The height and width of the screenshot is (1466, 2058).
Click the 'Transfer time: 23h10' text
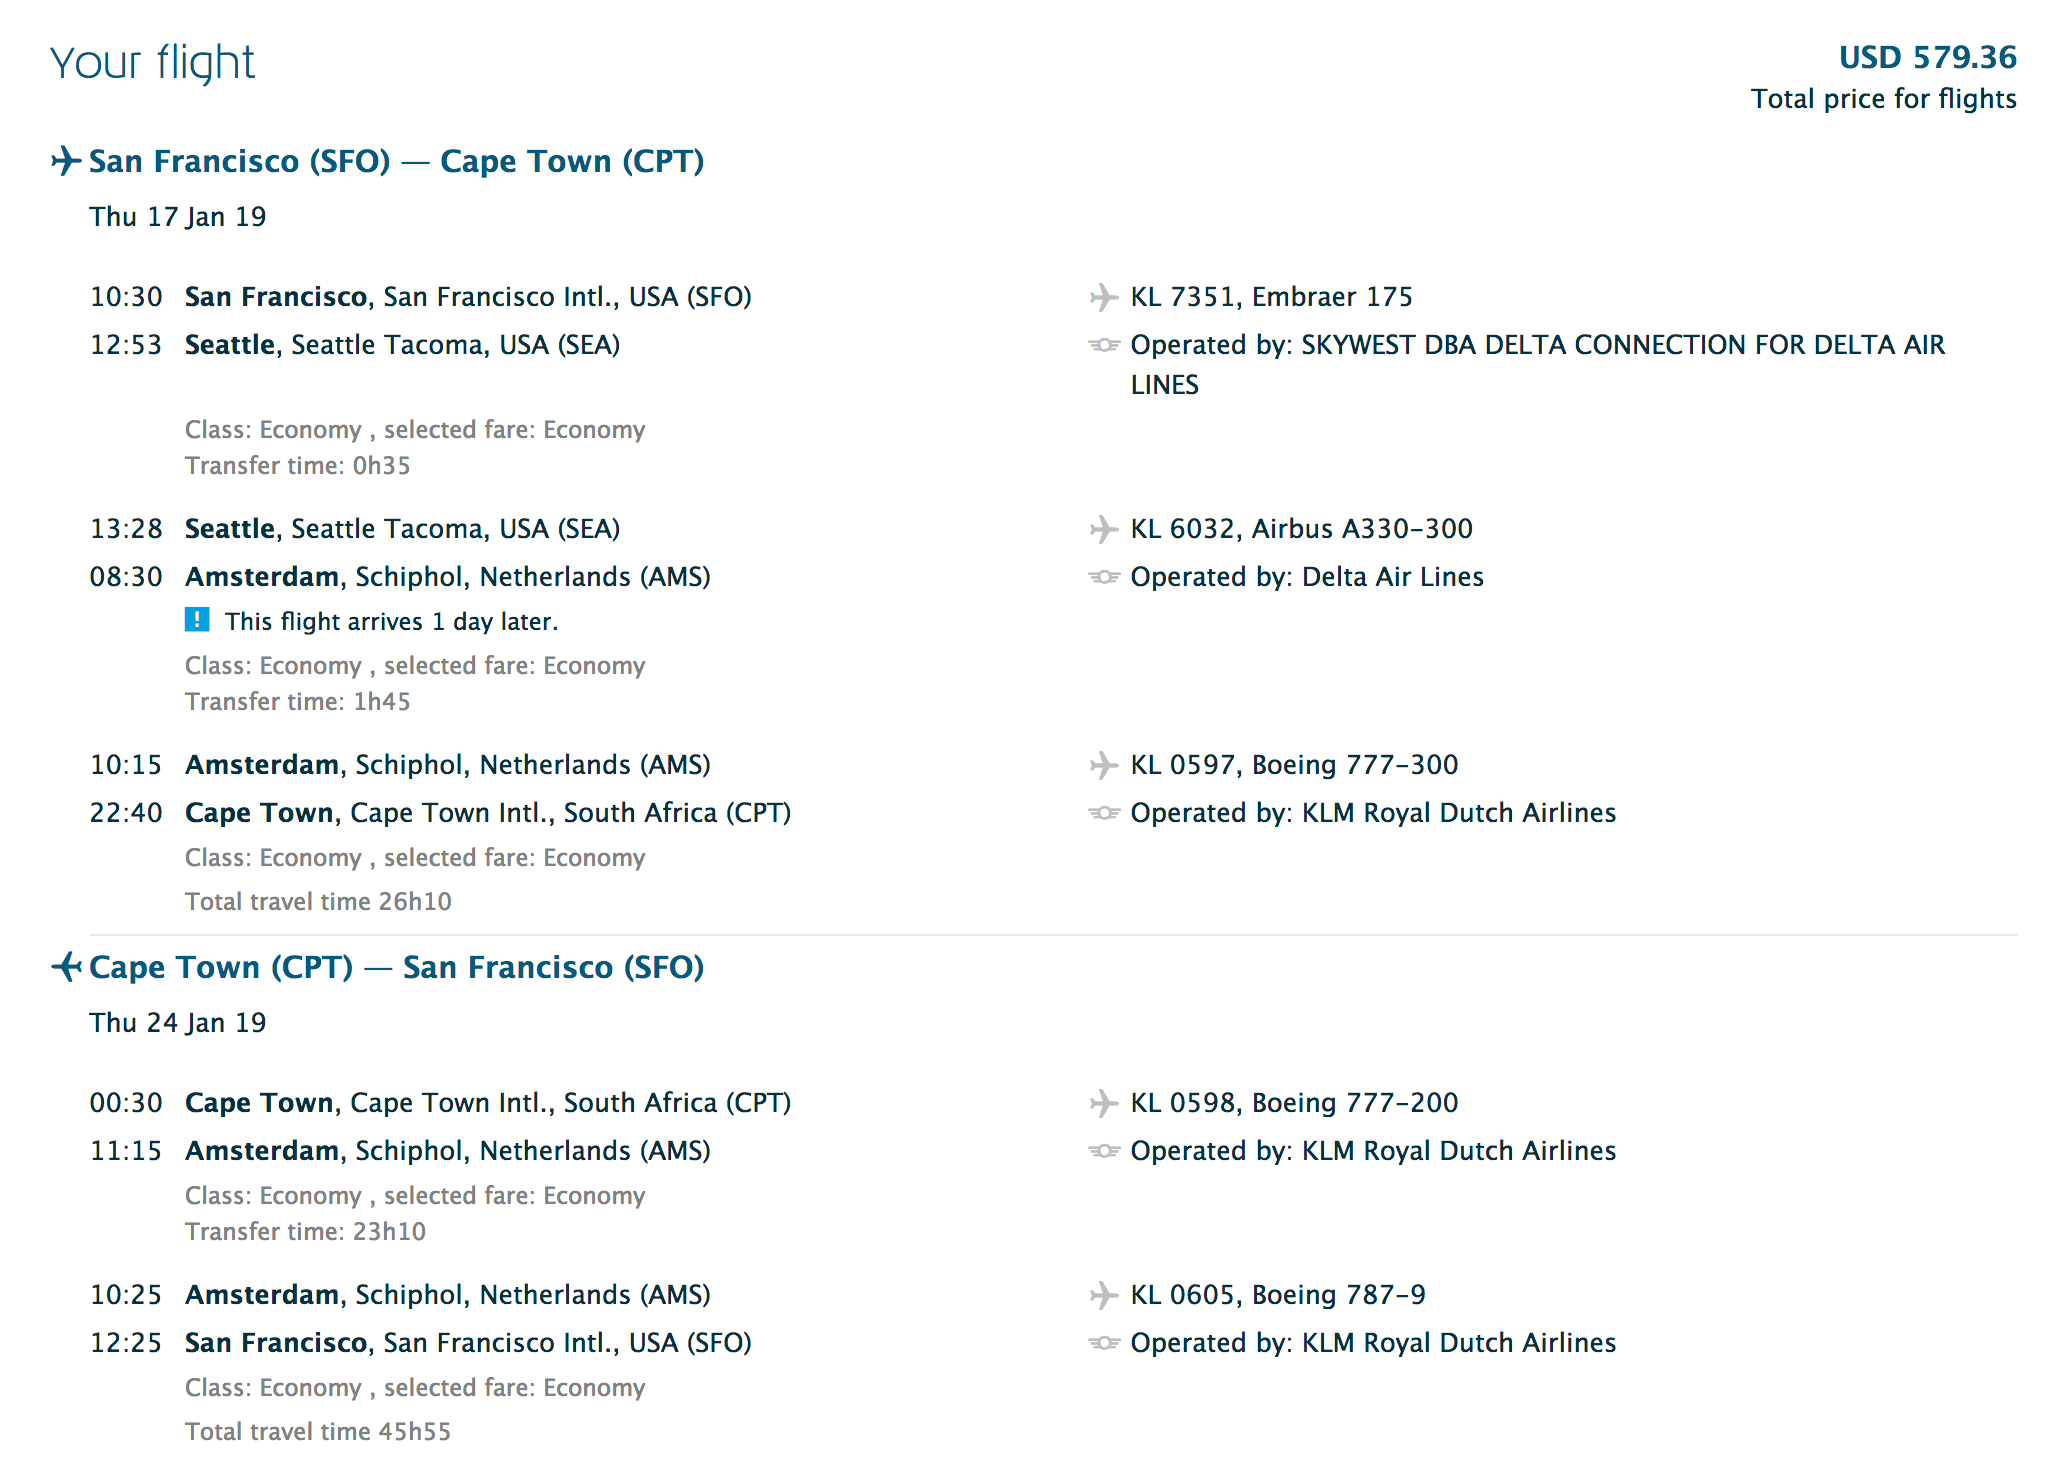305,1231
